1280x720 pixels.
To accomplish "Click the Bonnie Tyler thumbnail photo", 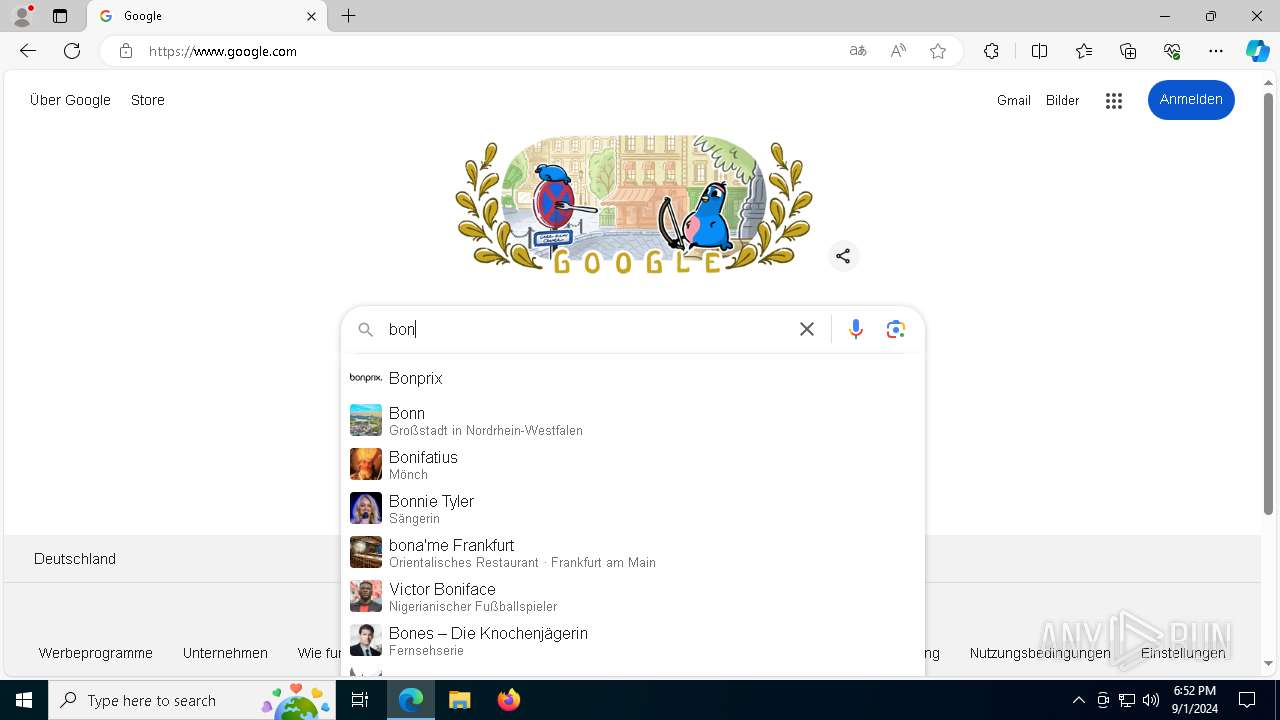I will [x=366, y=508].
